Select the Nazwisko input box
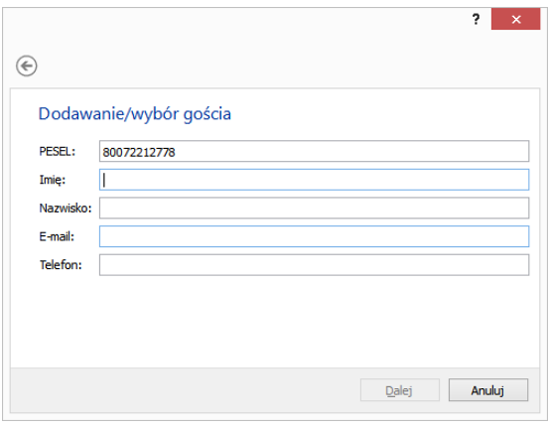550x426 pixels. click(314, 208)
